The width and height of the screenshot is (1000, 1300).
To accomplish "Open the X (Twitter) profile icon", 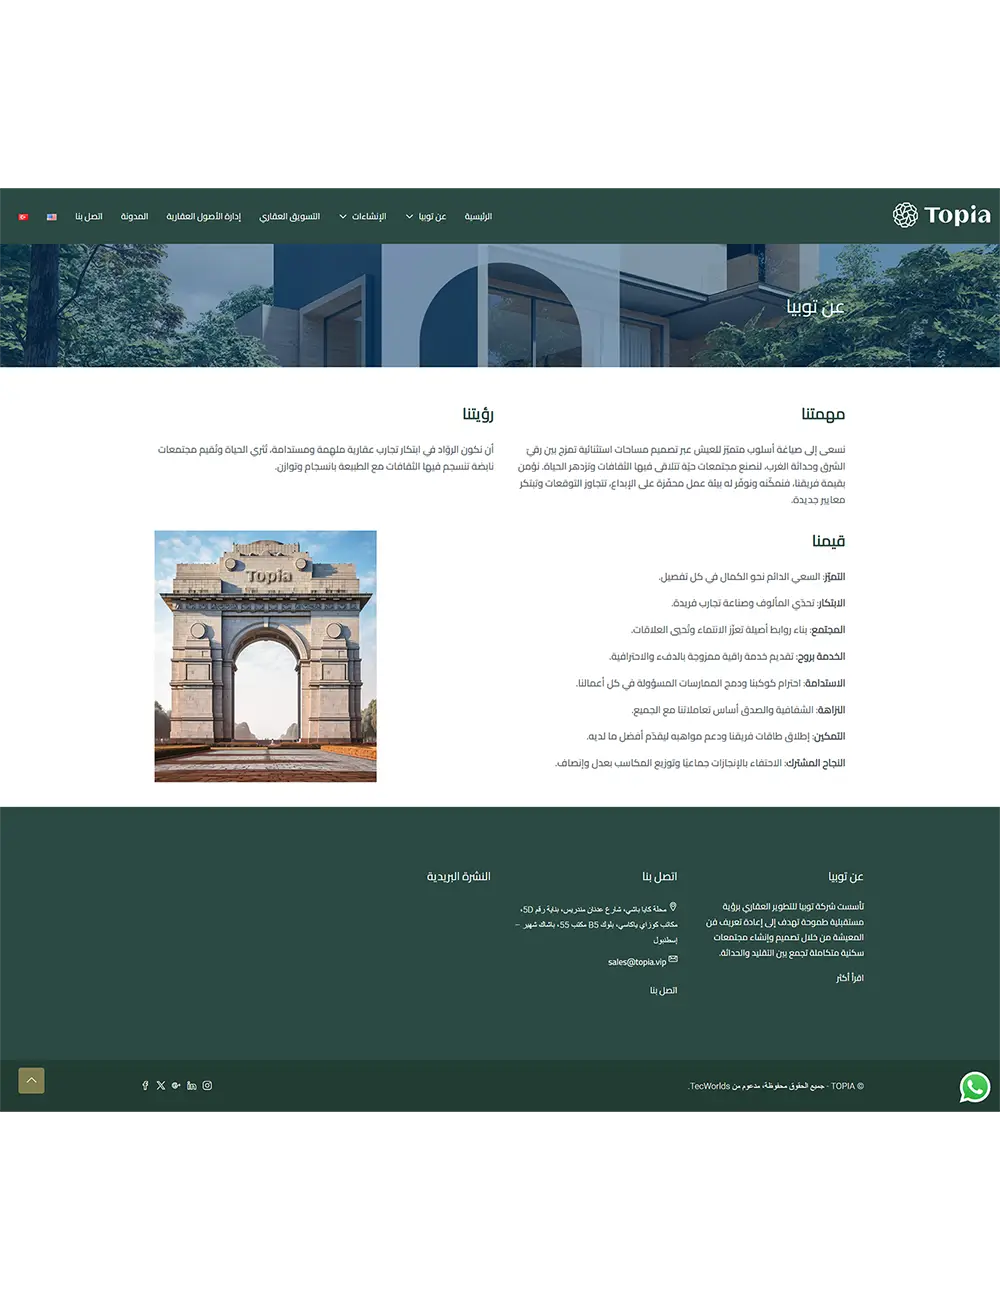I will coord(161,1085).
